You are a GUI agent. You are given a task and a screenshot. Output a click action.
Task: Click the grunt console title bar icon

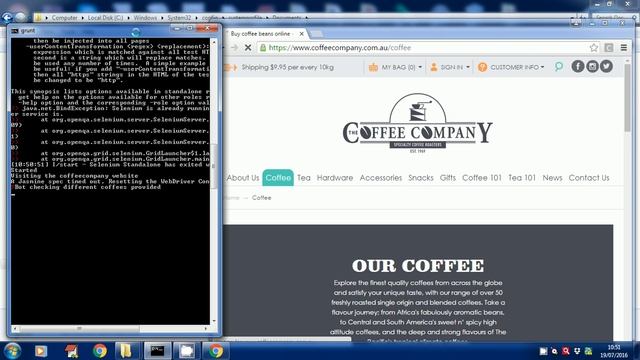click(x=15, y=31)
